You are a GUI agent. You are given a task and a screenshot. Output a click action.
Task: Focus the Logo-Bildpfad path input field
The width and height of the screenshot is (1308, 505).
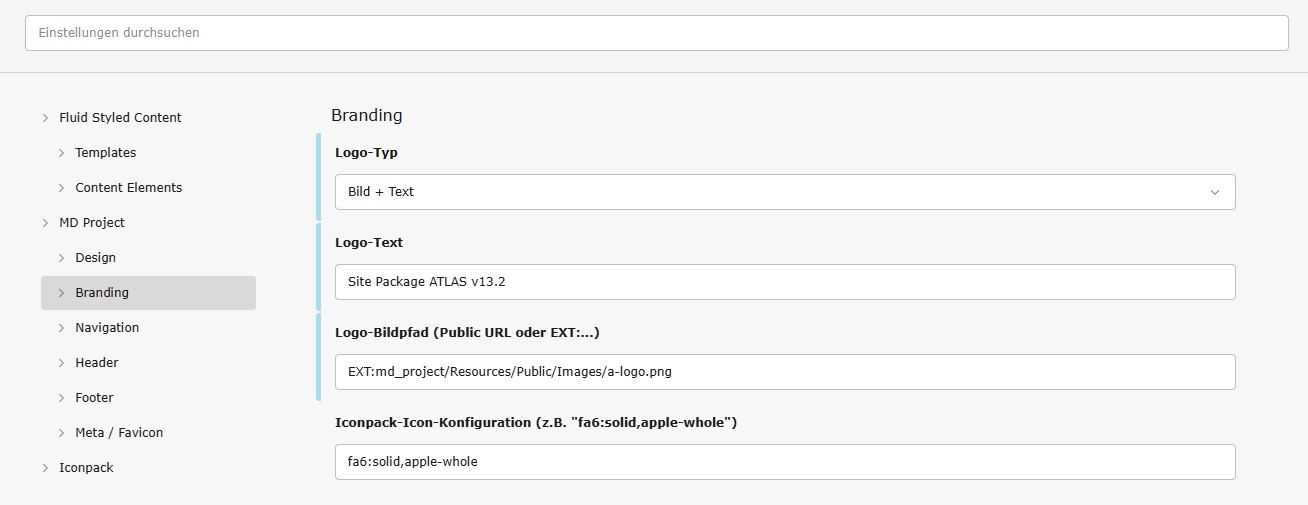[x=784, y=372]
